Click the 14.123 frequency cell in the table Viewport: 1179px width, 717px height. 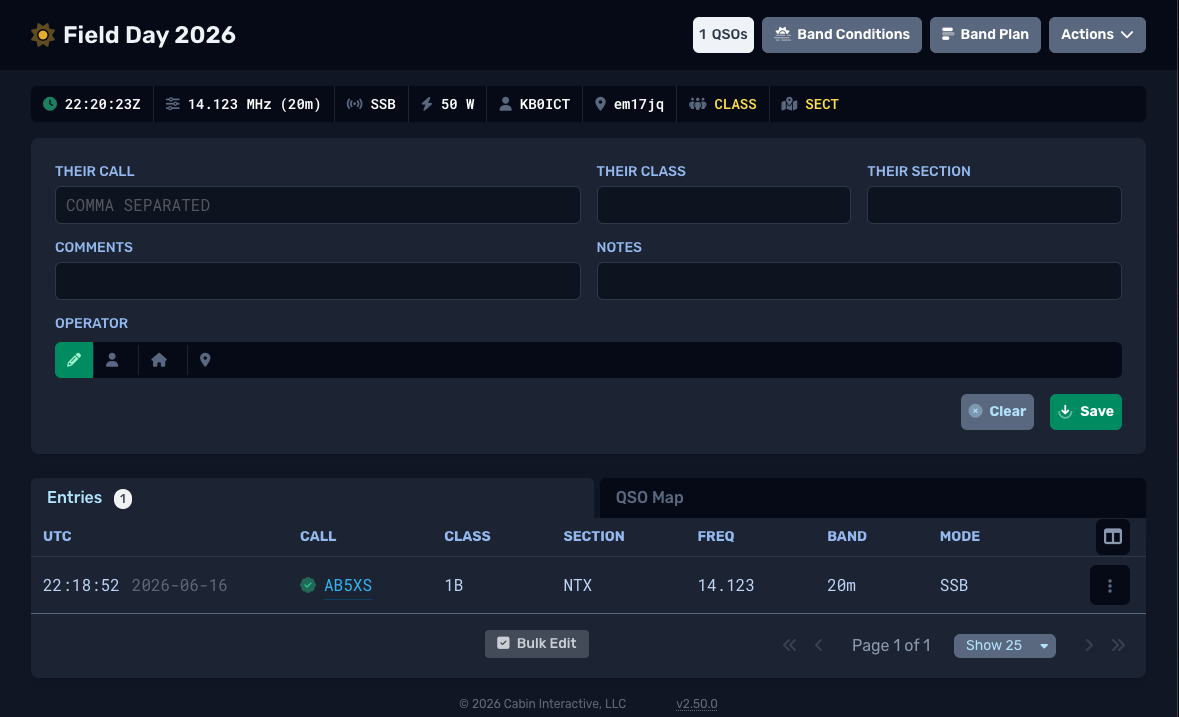[x=726, y=585]
